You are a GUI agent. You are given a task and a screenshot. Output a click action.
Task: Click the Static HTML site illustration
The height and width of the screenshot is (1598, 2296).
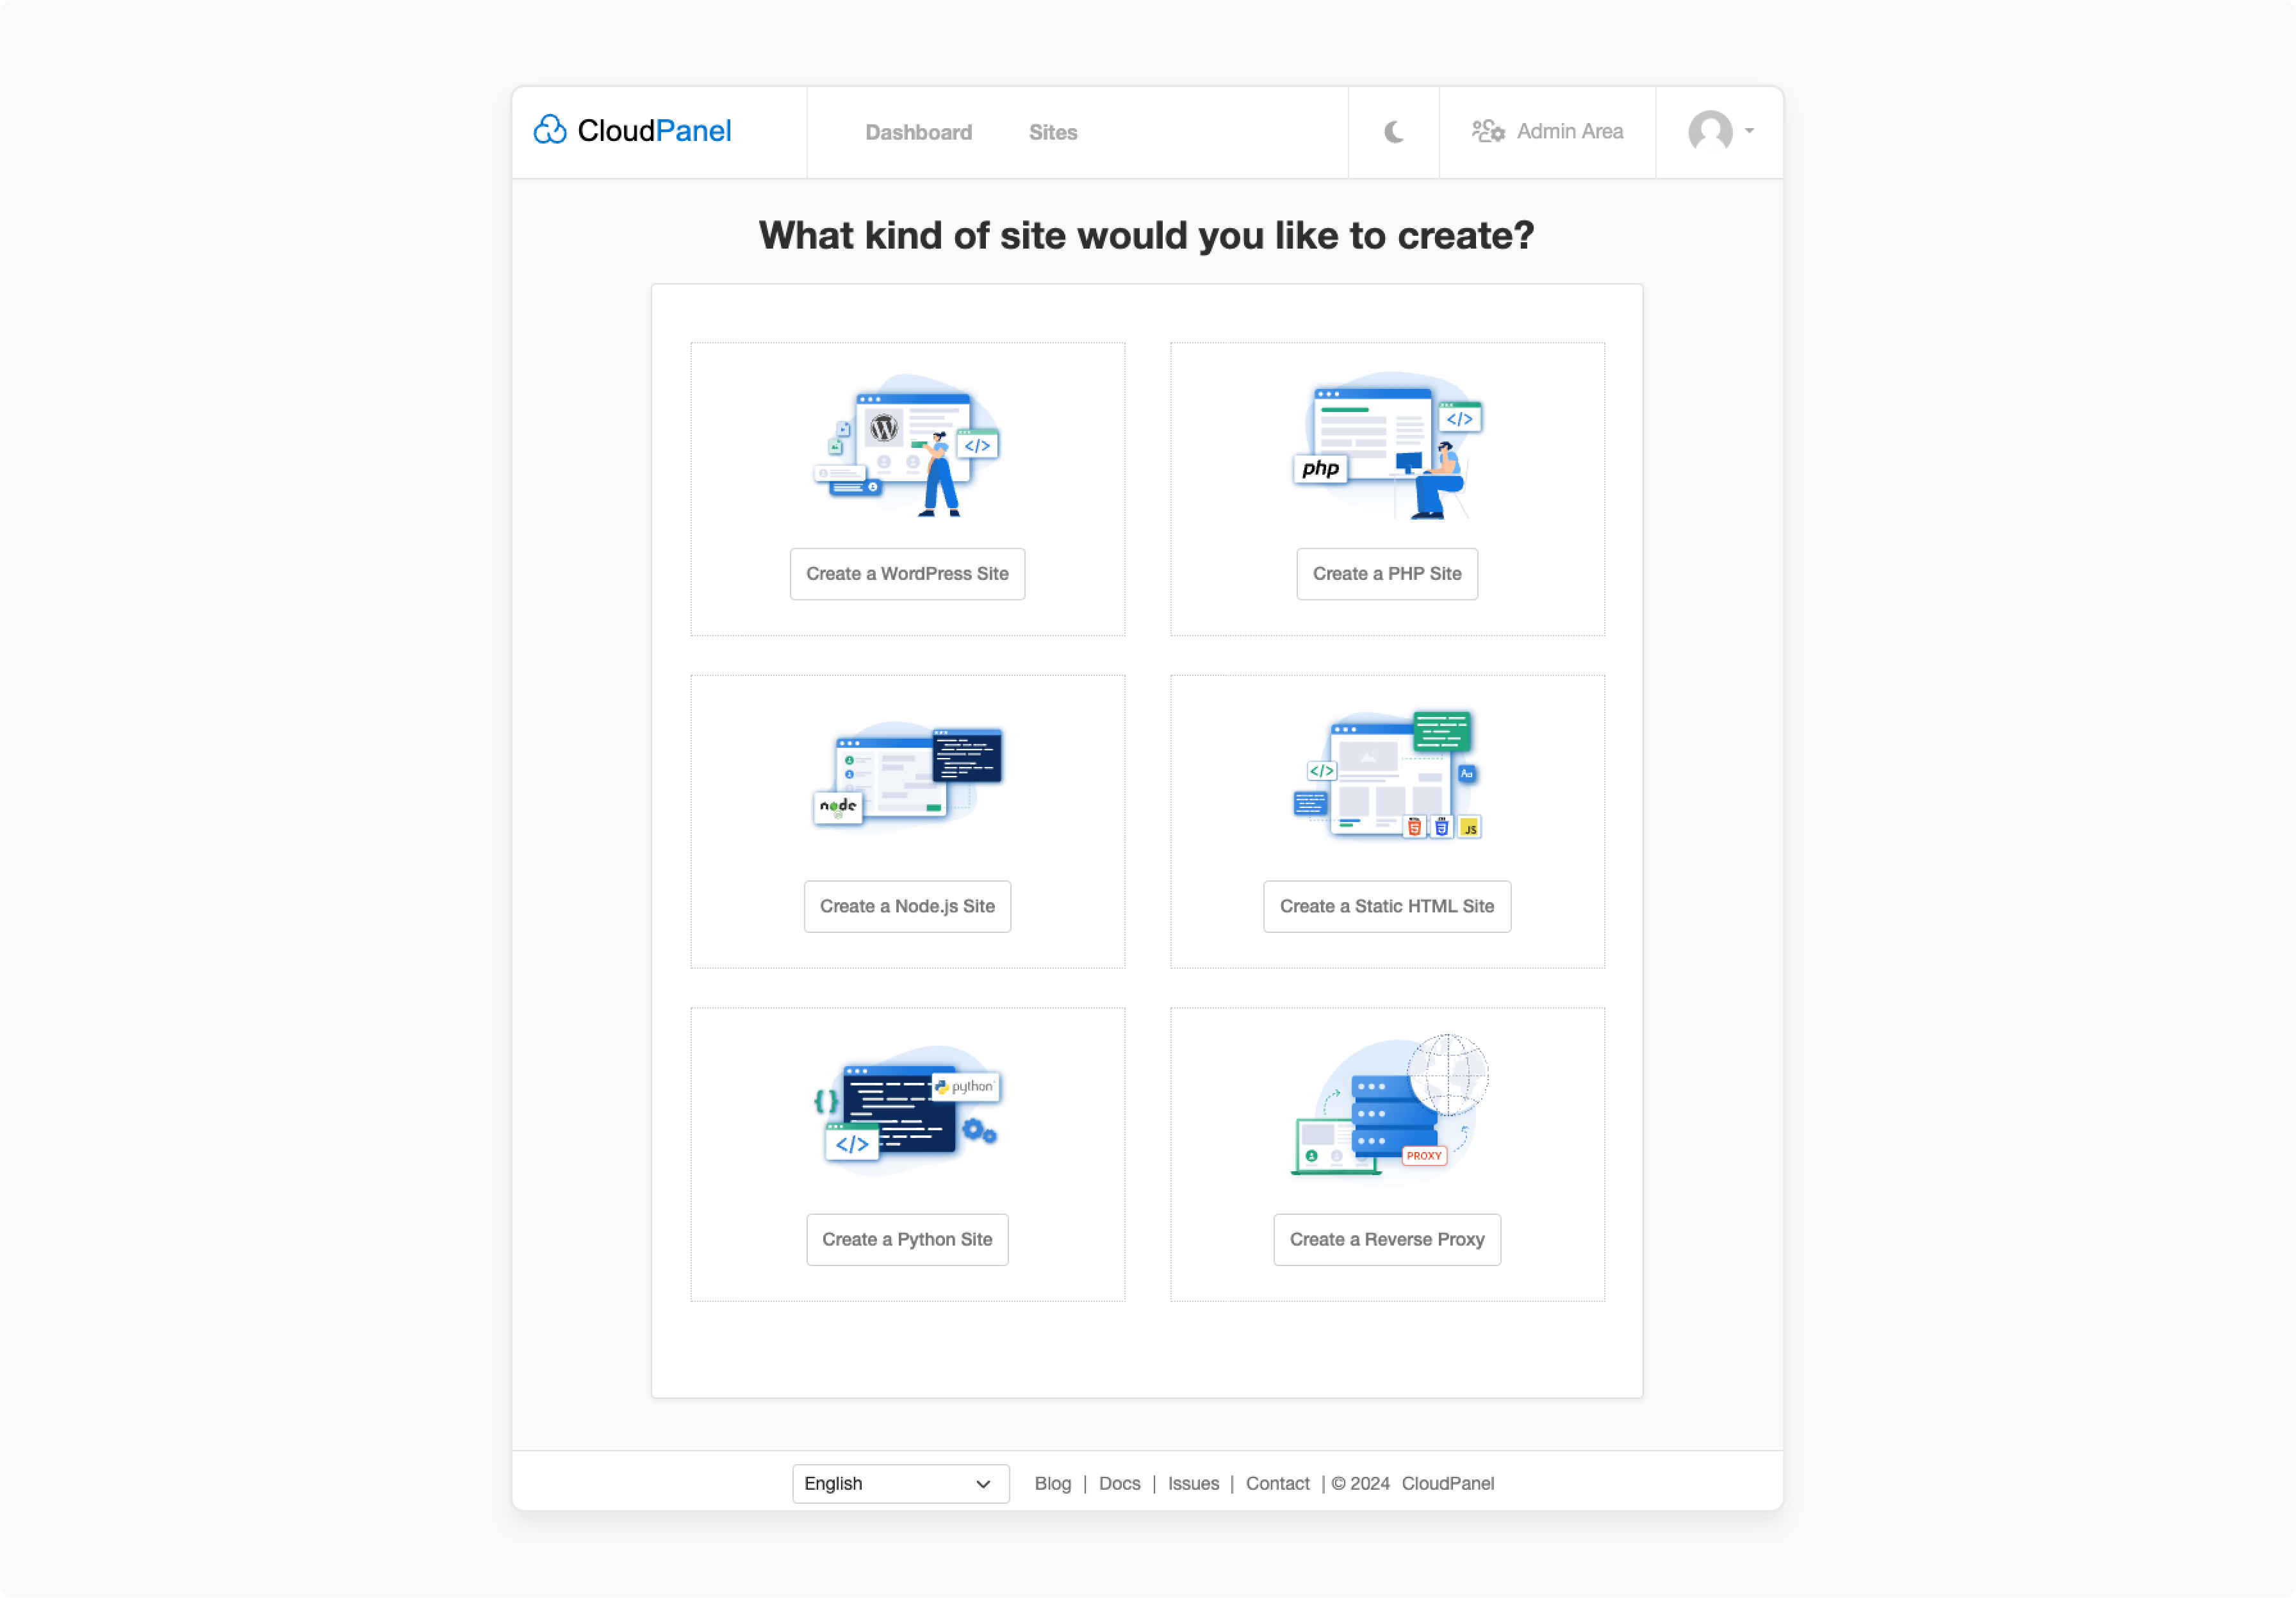click(x=1387, y=776)
